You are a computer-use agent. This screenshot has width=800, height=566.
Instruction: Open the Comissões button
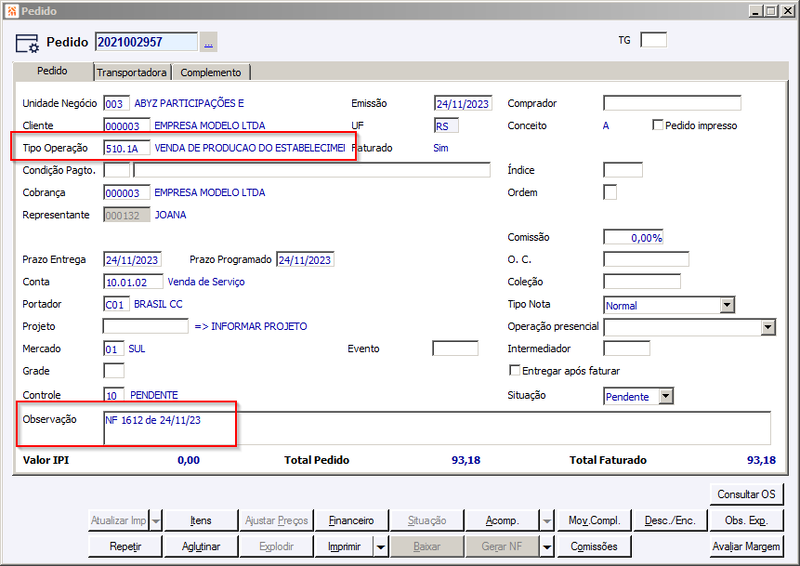point(594,547)
